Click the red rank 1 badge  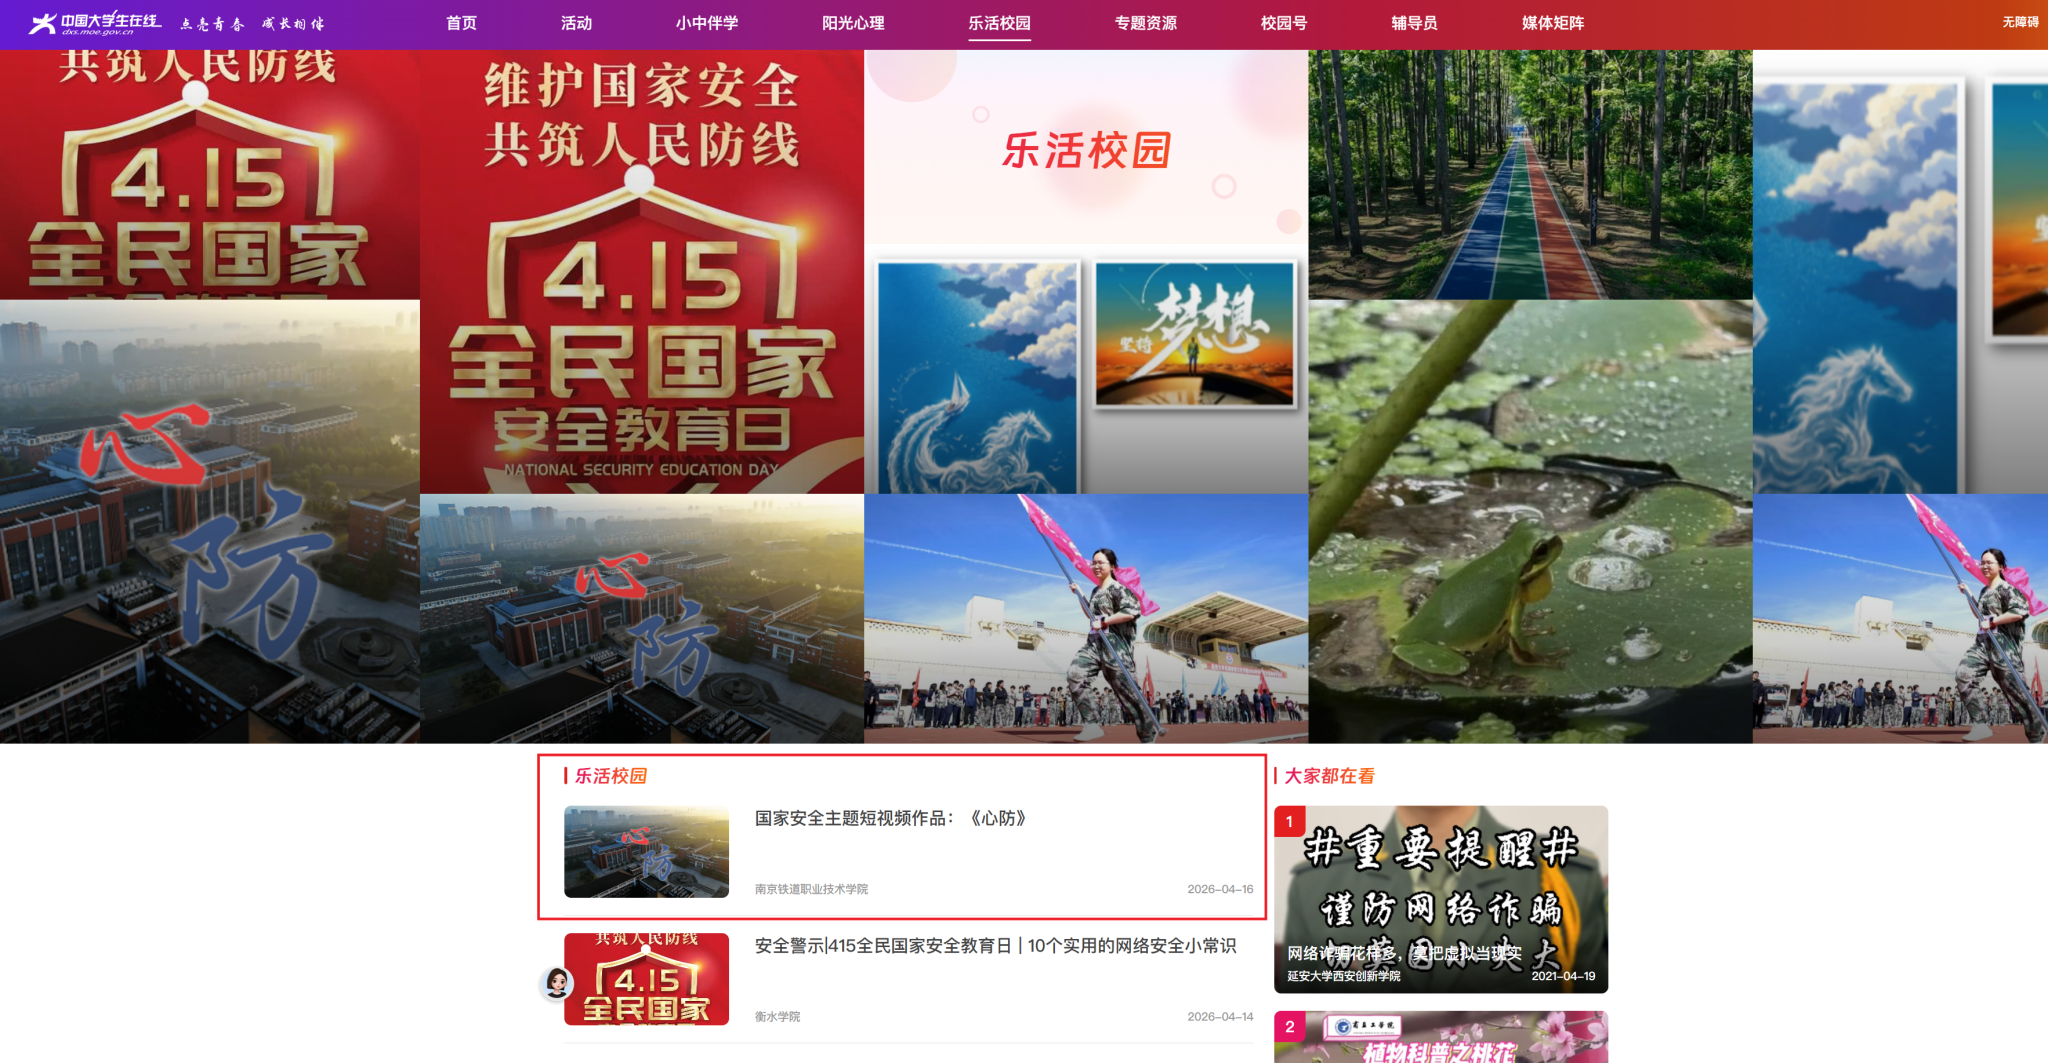(x=1289, y=821)
